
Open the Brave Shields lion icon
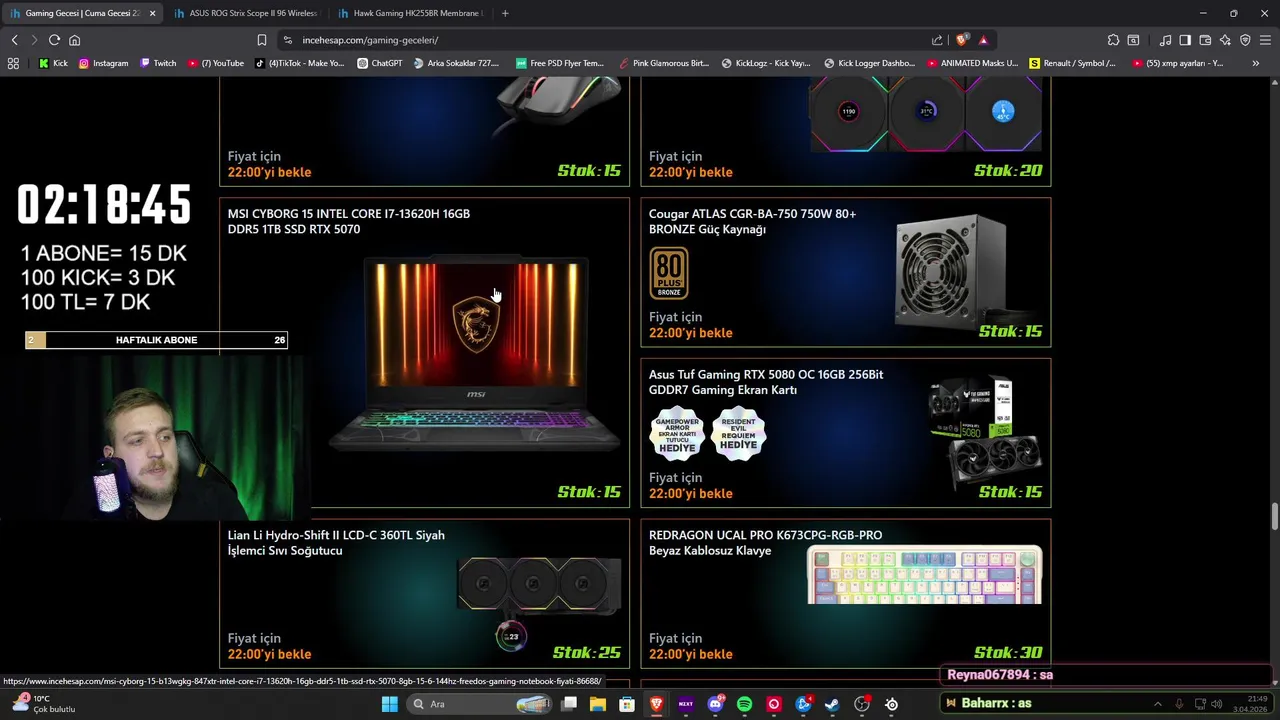coord(962,40)
